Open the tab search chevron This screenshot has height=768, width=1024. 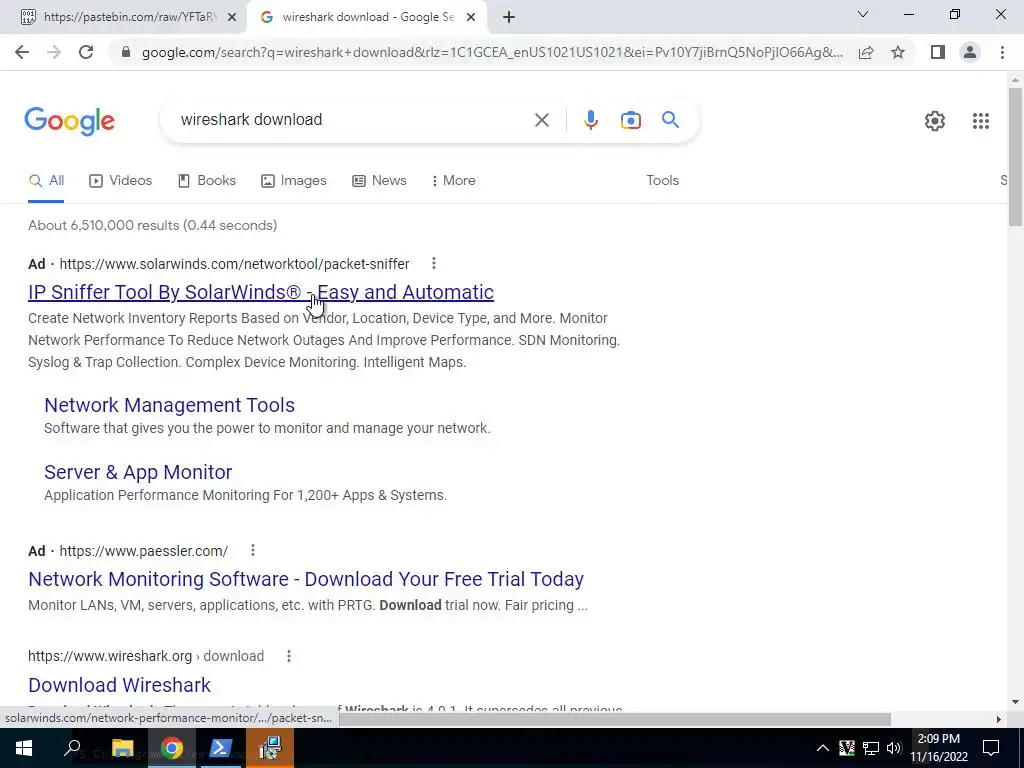pos(863,14)
